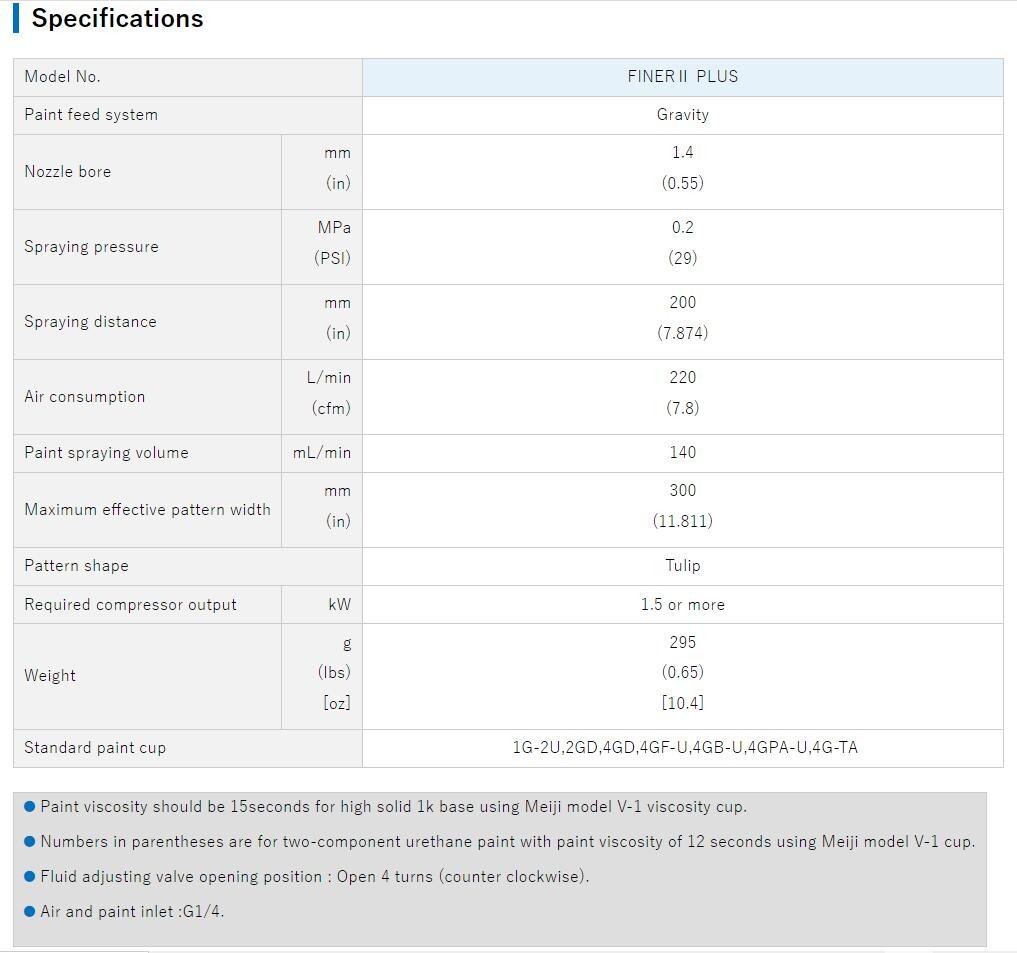1017x953 pixels.
Task: Select the Model No. label cell
Action: [x=187, y=77]
